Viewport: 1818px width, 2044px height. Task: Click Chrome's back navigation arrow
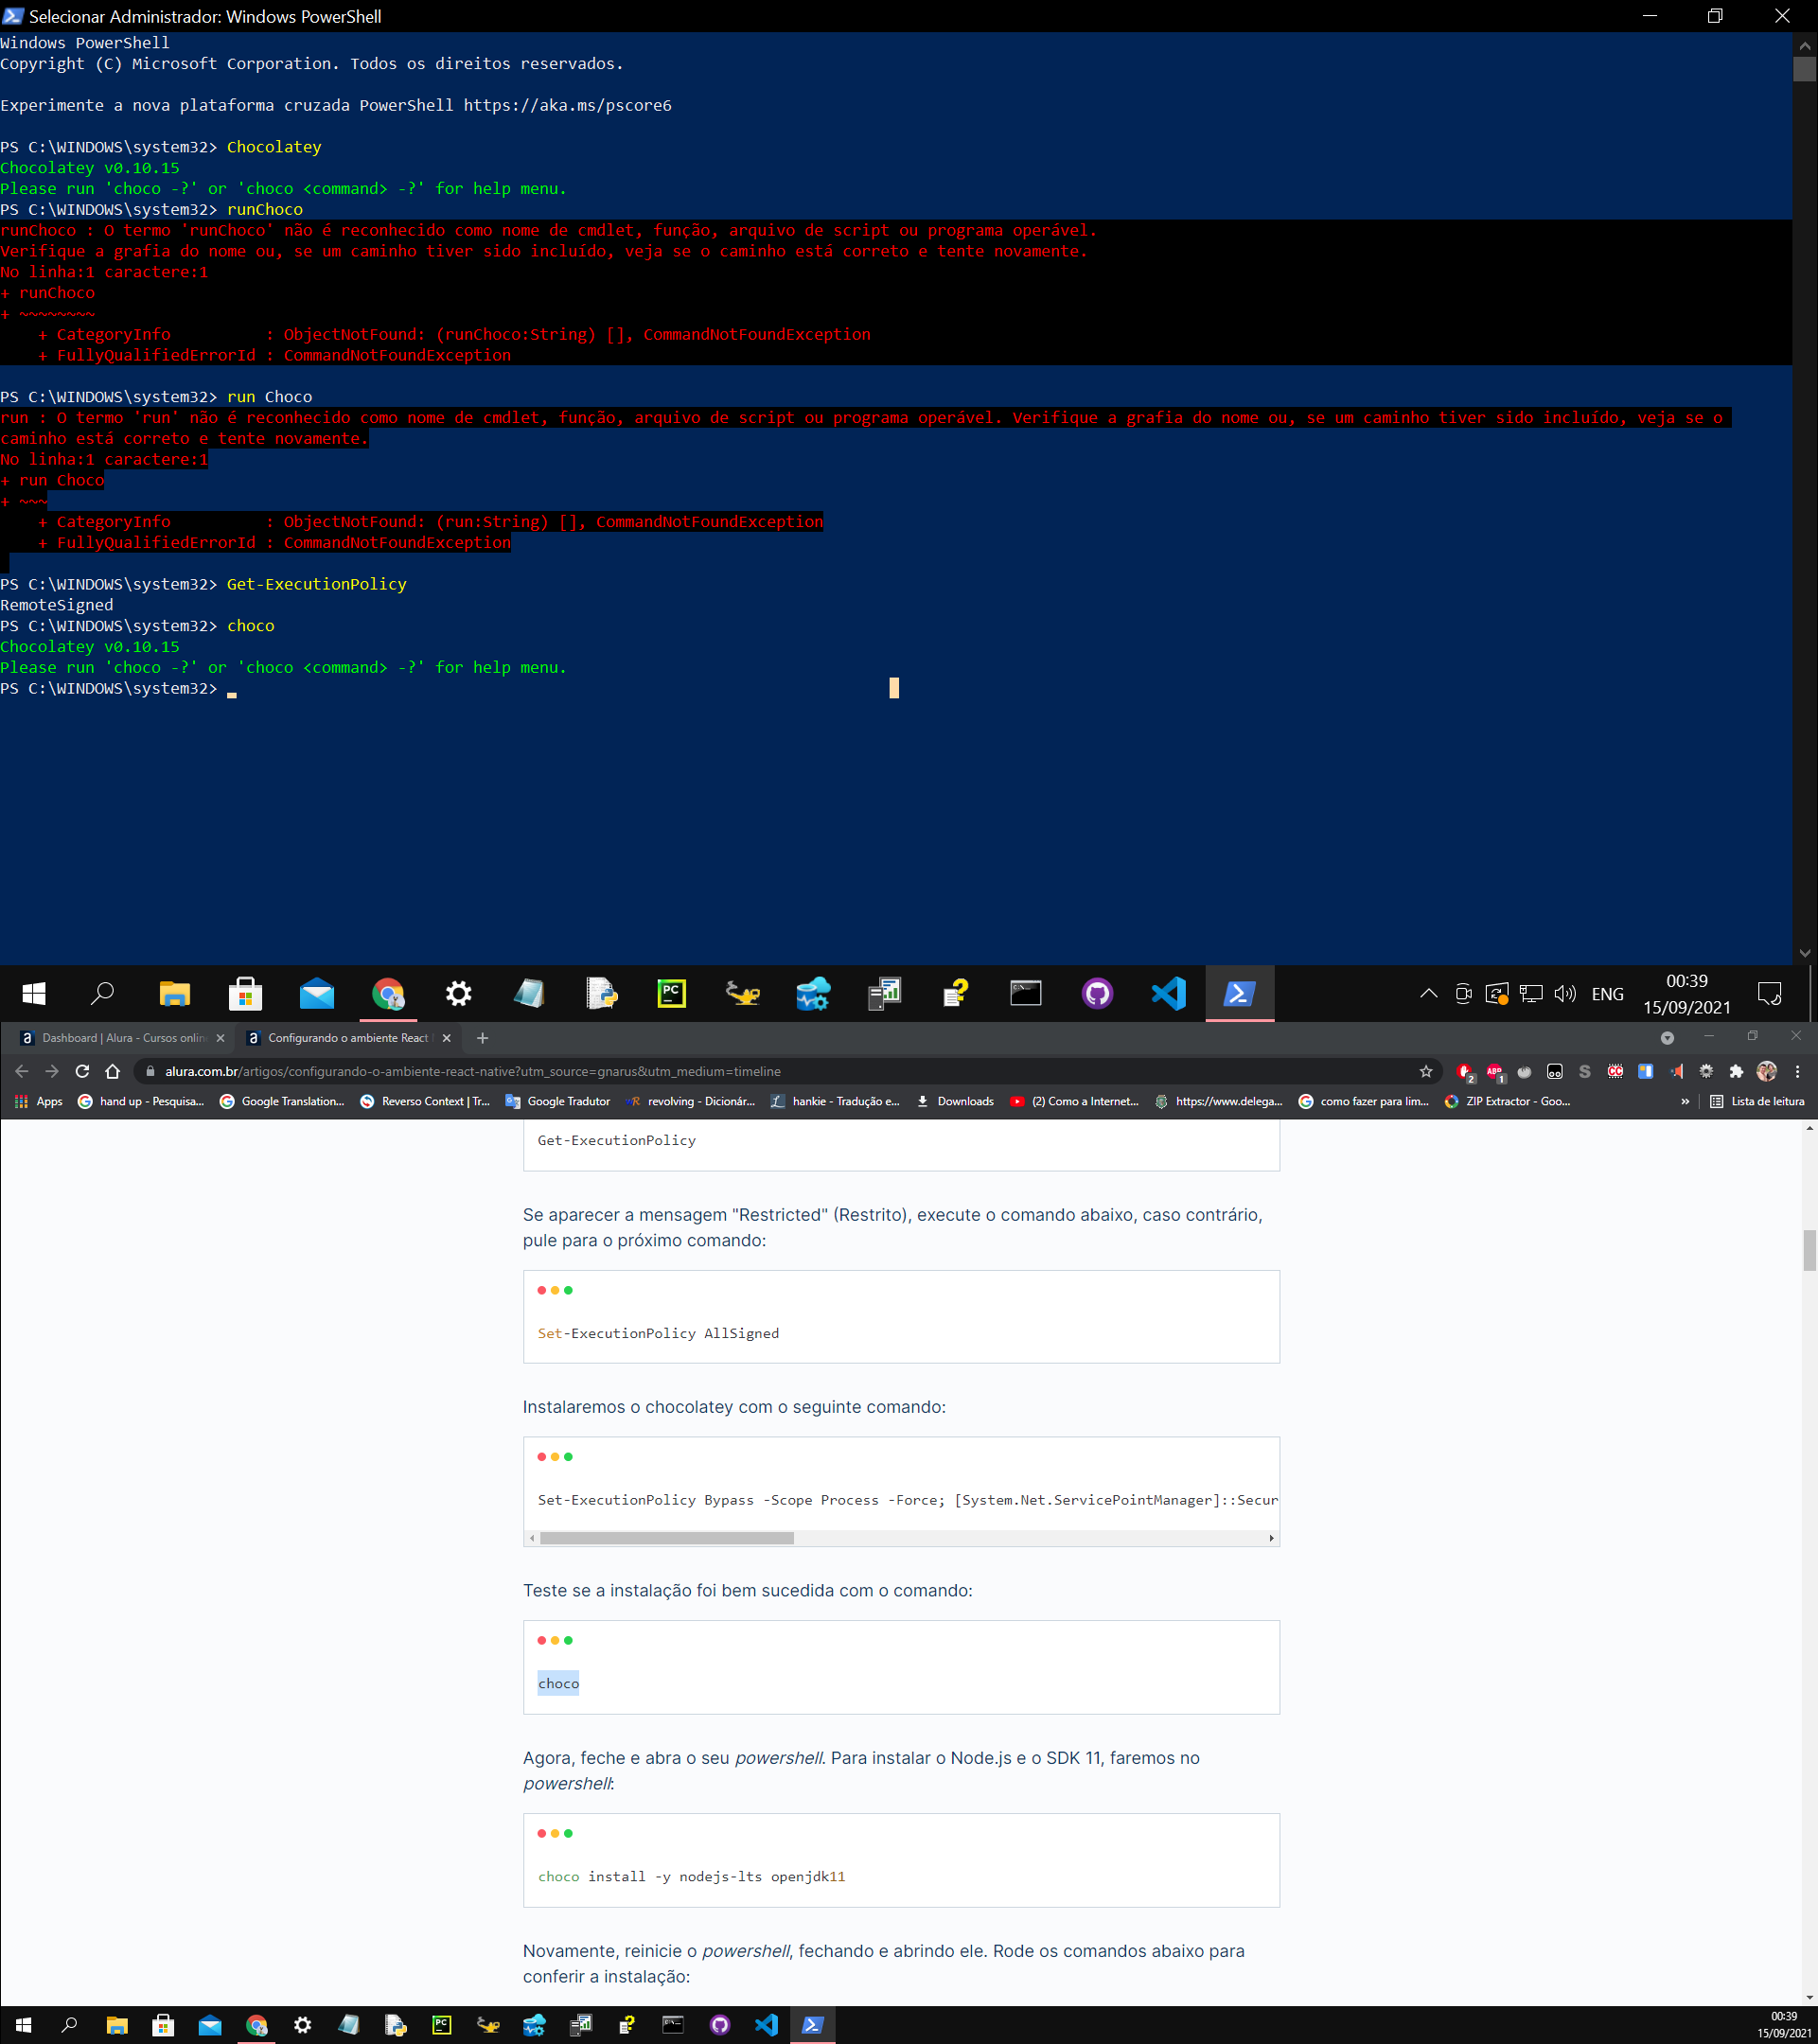tap(22, 1071)
